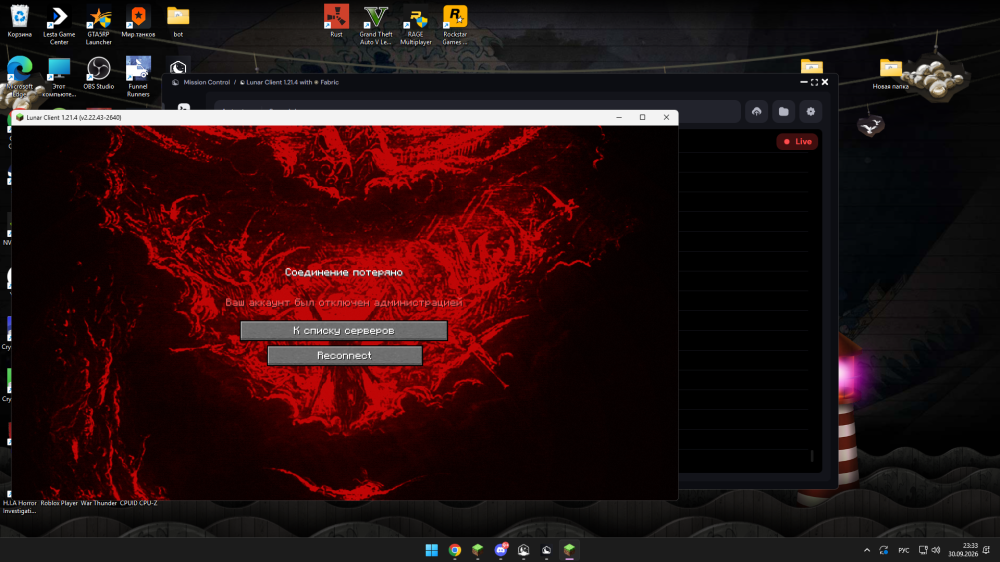Viewport: 1000px width, 562px height.
Task: Open upload icon in Mission Control toolbar
Action: click(756, 112)
